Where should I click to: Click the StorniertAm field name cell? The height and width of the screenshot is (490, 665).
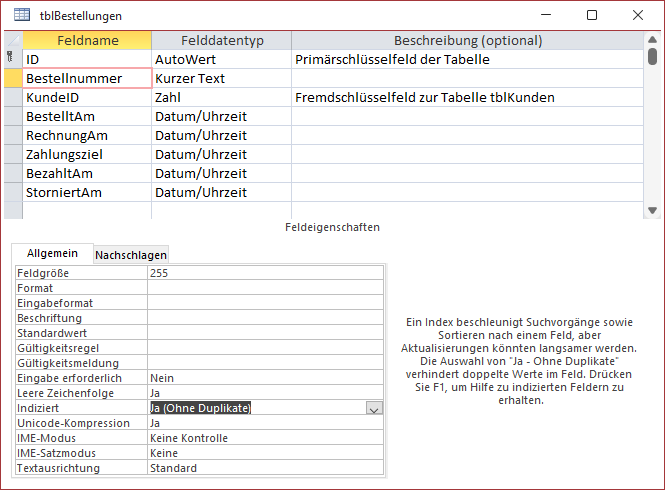[87, 193]
